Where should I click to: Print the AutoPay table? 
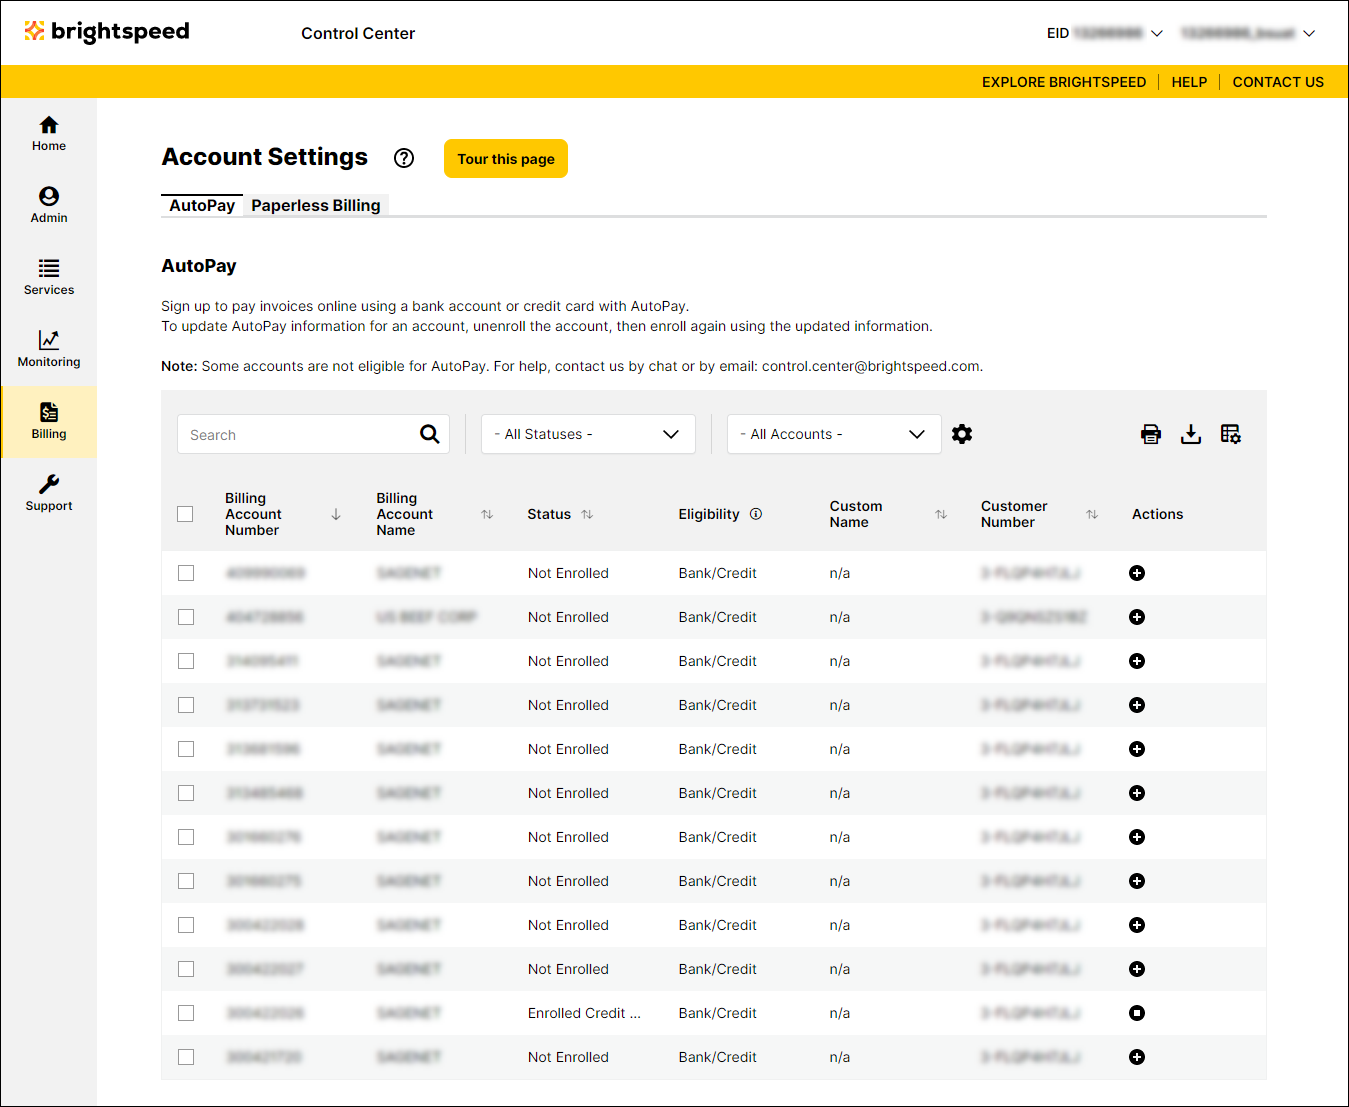pyautogui.click(x=1151, y=434)
